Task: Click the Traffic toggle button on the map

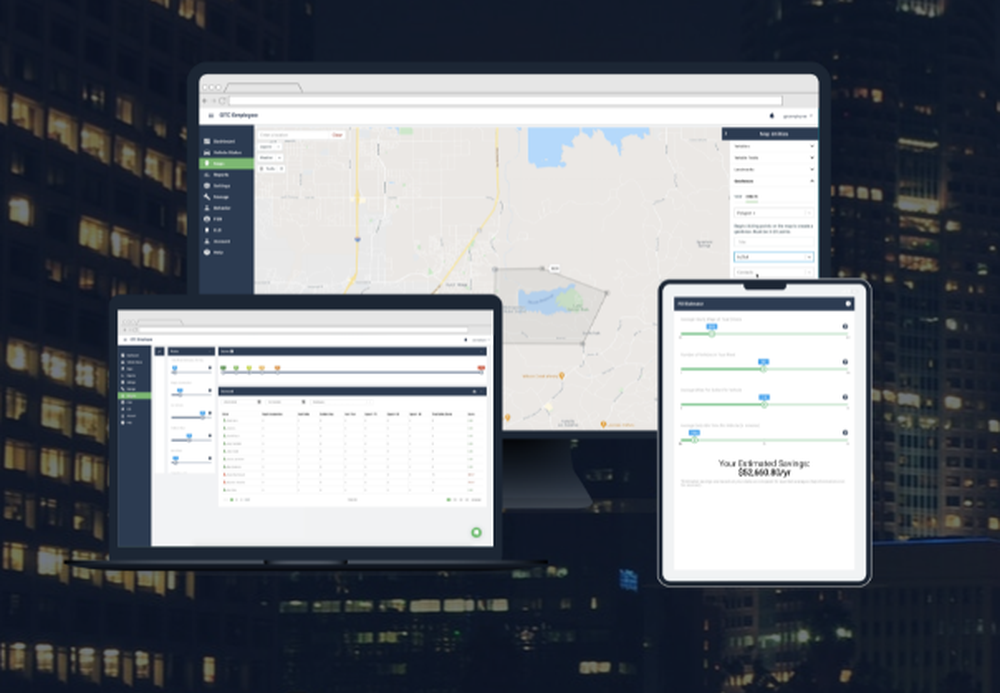Action: tap(271, 169)
